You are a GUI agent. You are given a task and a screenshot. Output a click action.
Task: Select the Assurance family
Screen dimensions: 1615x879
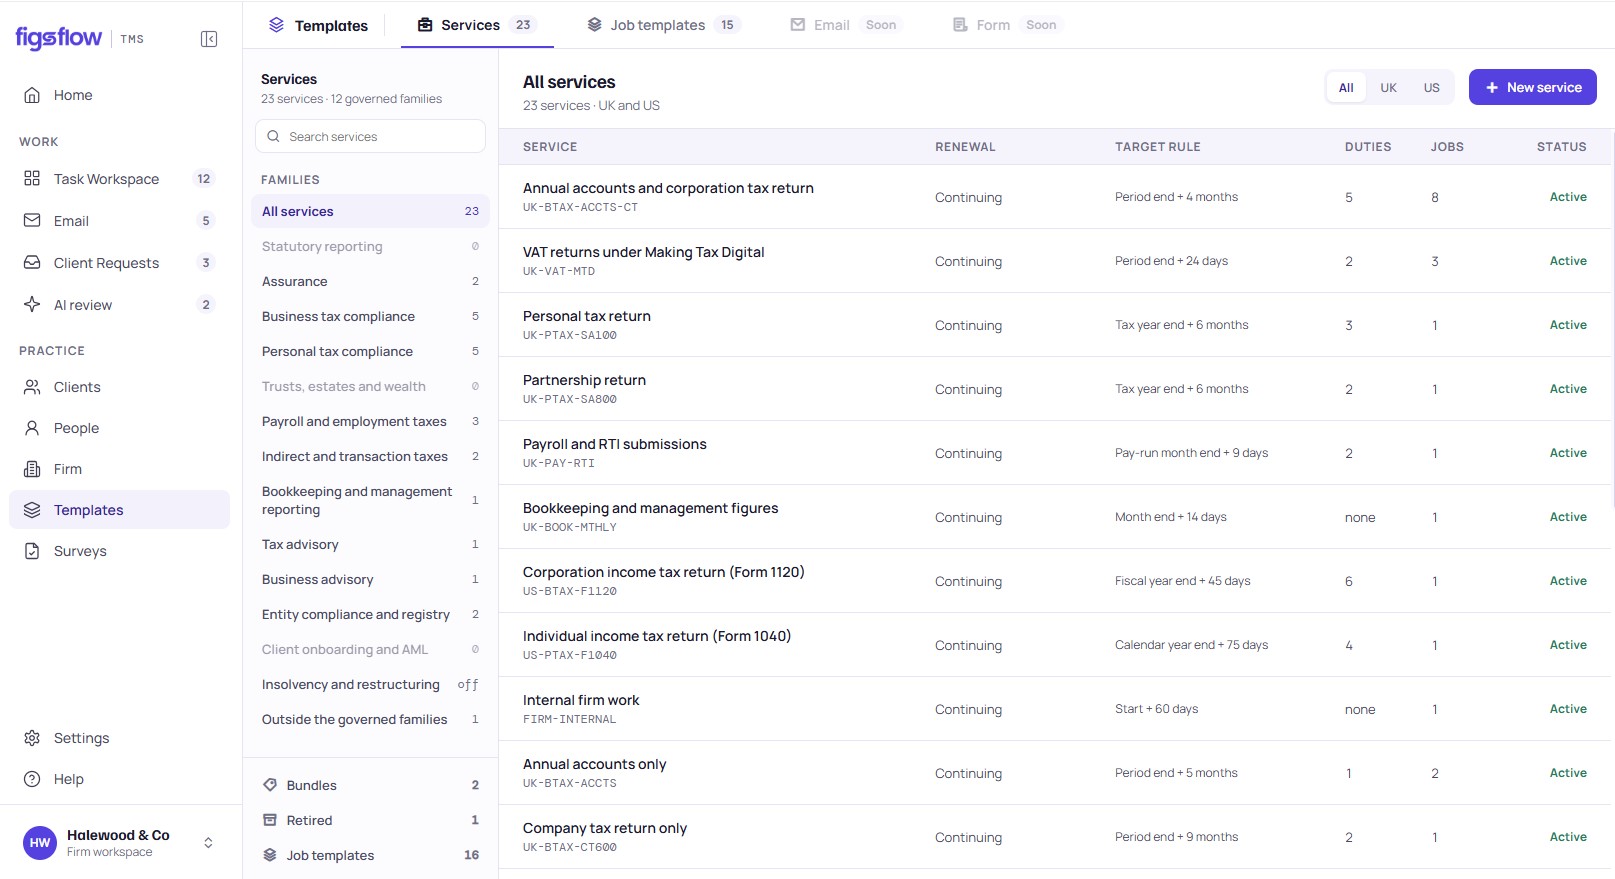370,281
